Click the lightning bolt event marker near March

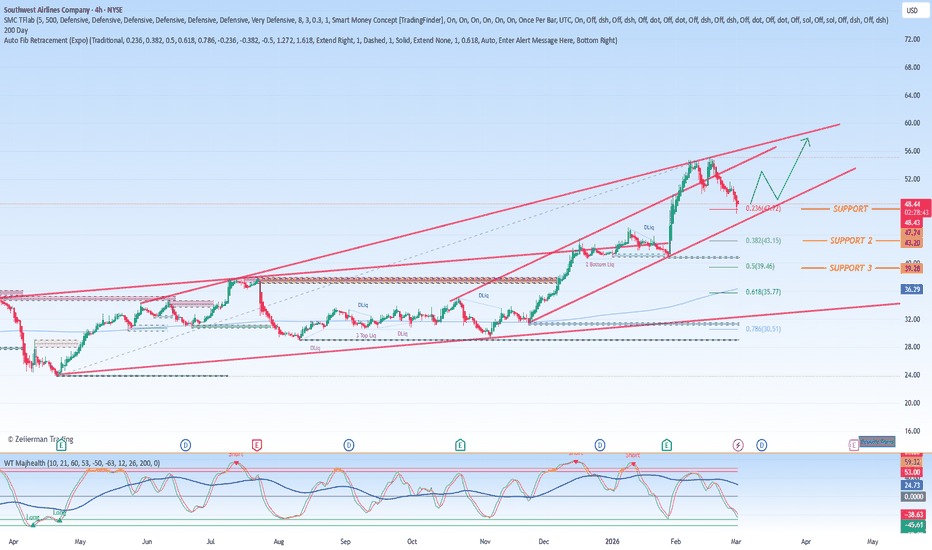point(738,445)
